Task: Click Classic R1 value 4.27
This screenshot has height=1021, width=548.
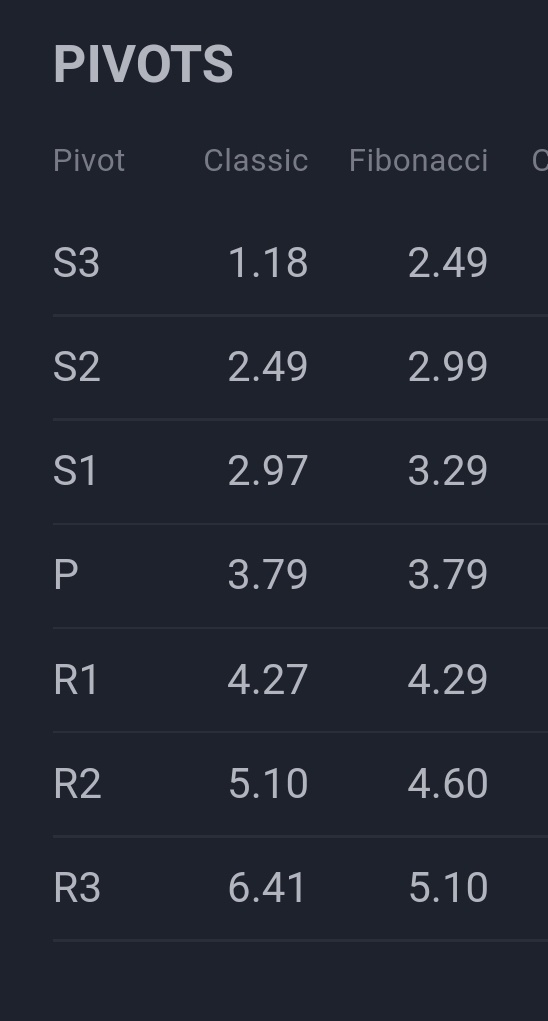Action: click(268, 679)
